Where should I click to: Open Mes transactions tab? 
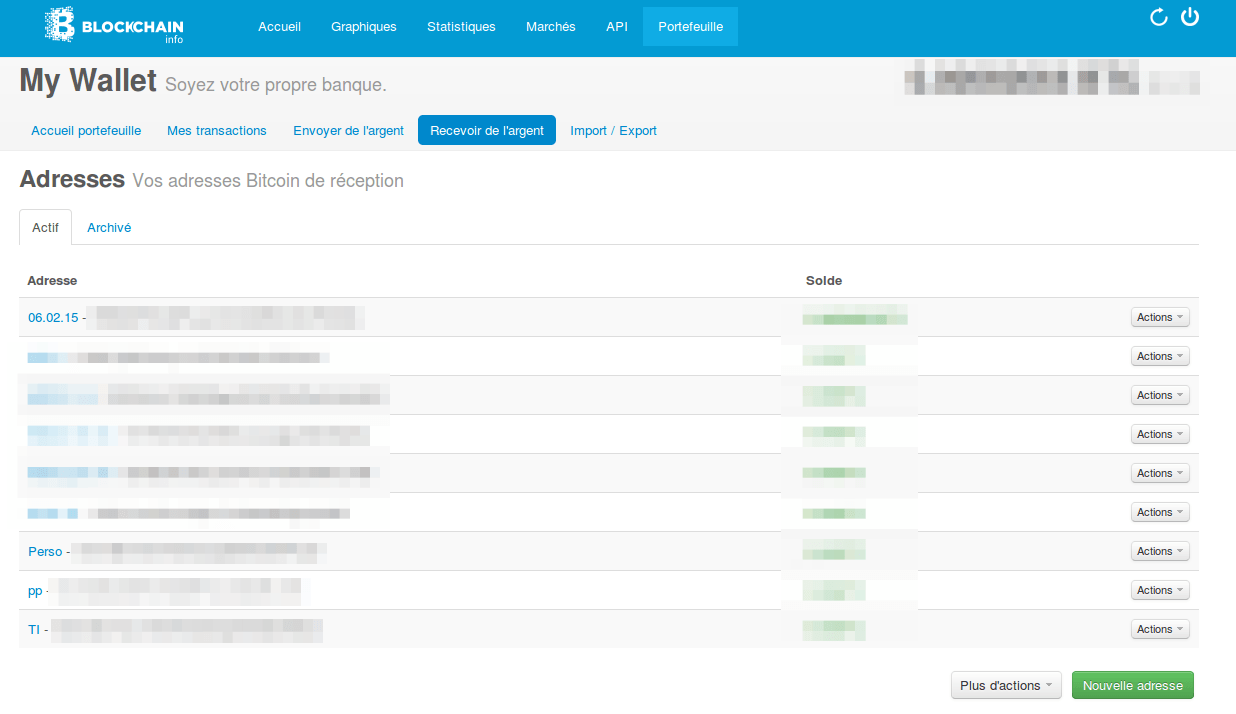pos(217,131)
